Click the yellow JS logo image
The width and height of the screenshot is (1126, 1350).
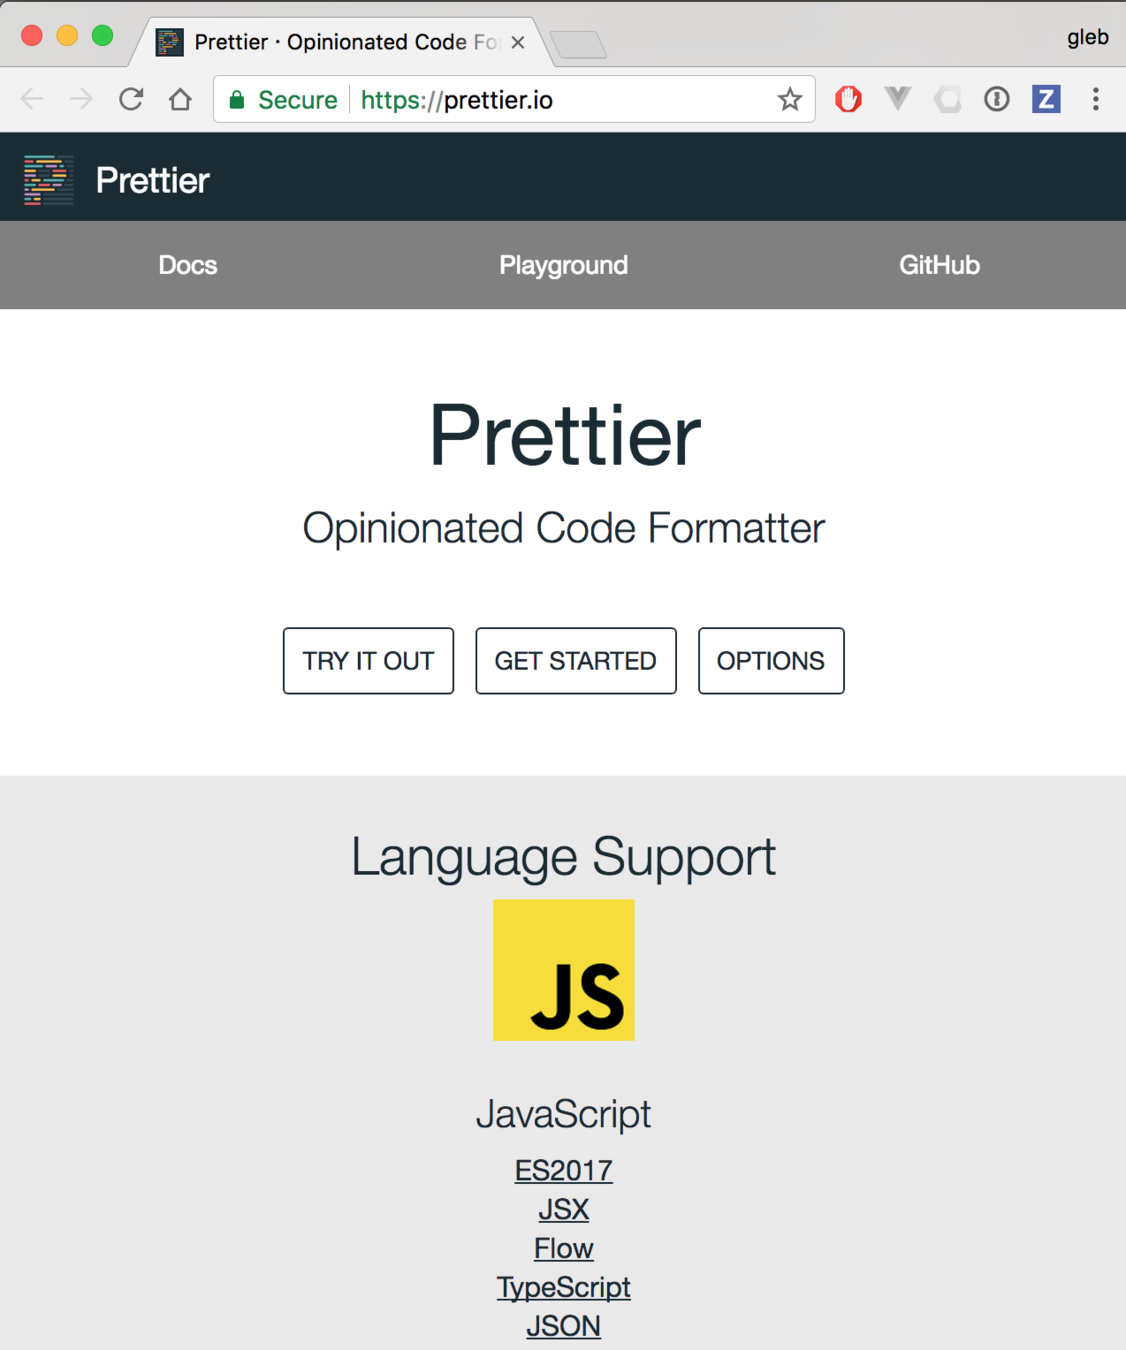pyautogui.click(x=564, y=970)
